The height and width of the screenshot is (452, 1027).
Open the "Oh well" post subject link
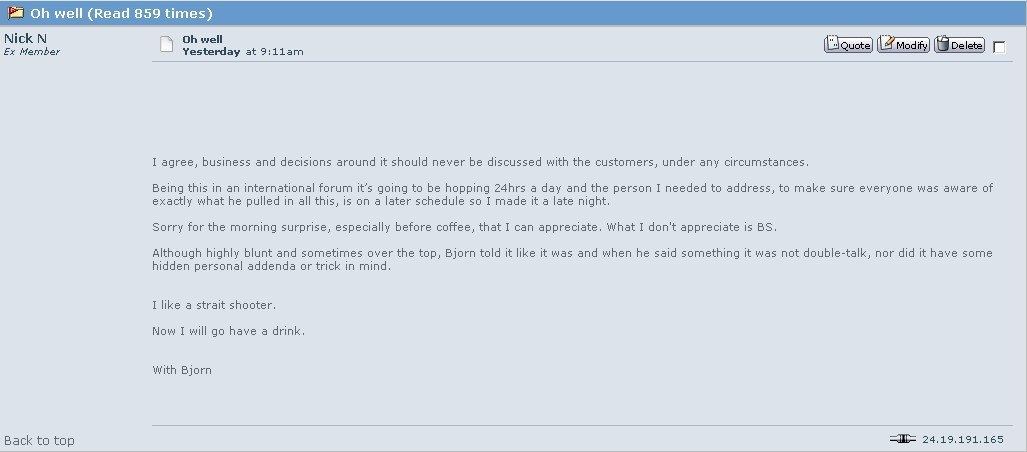coord(202,40)
